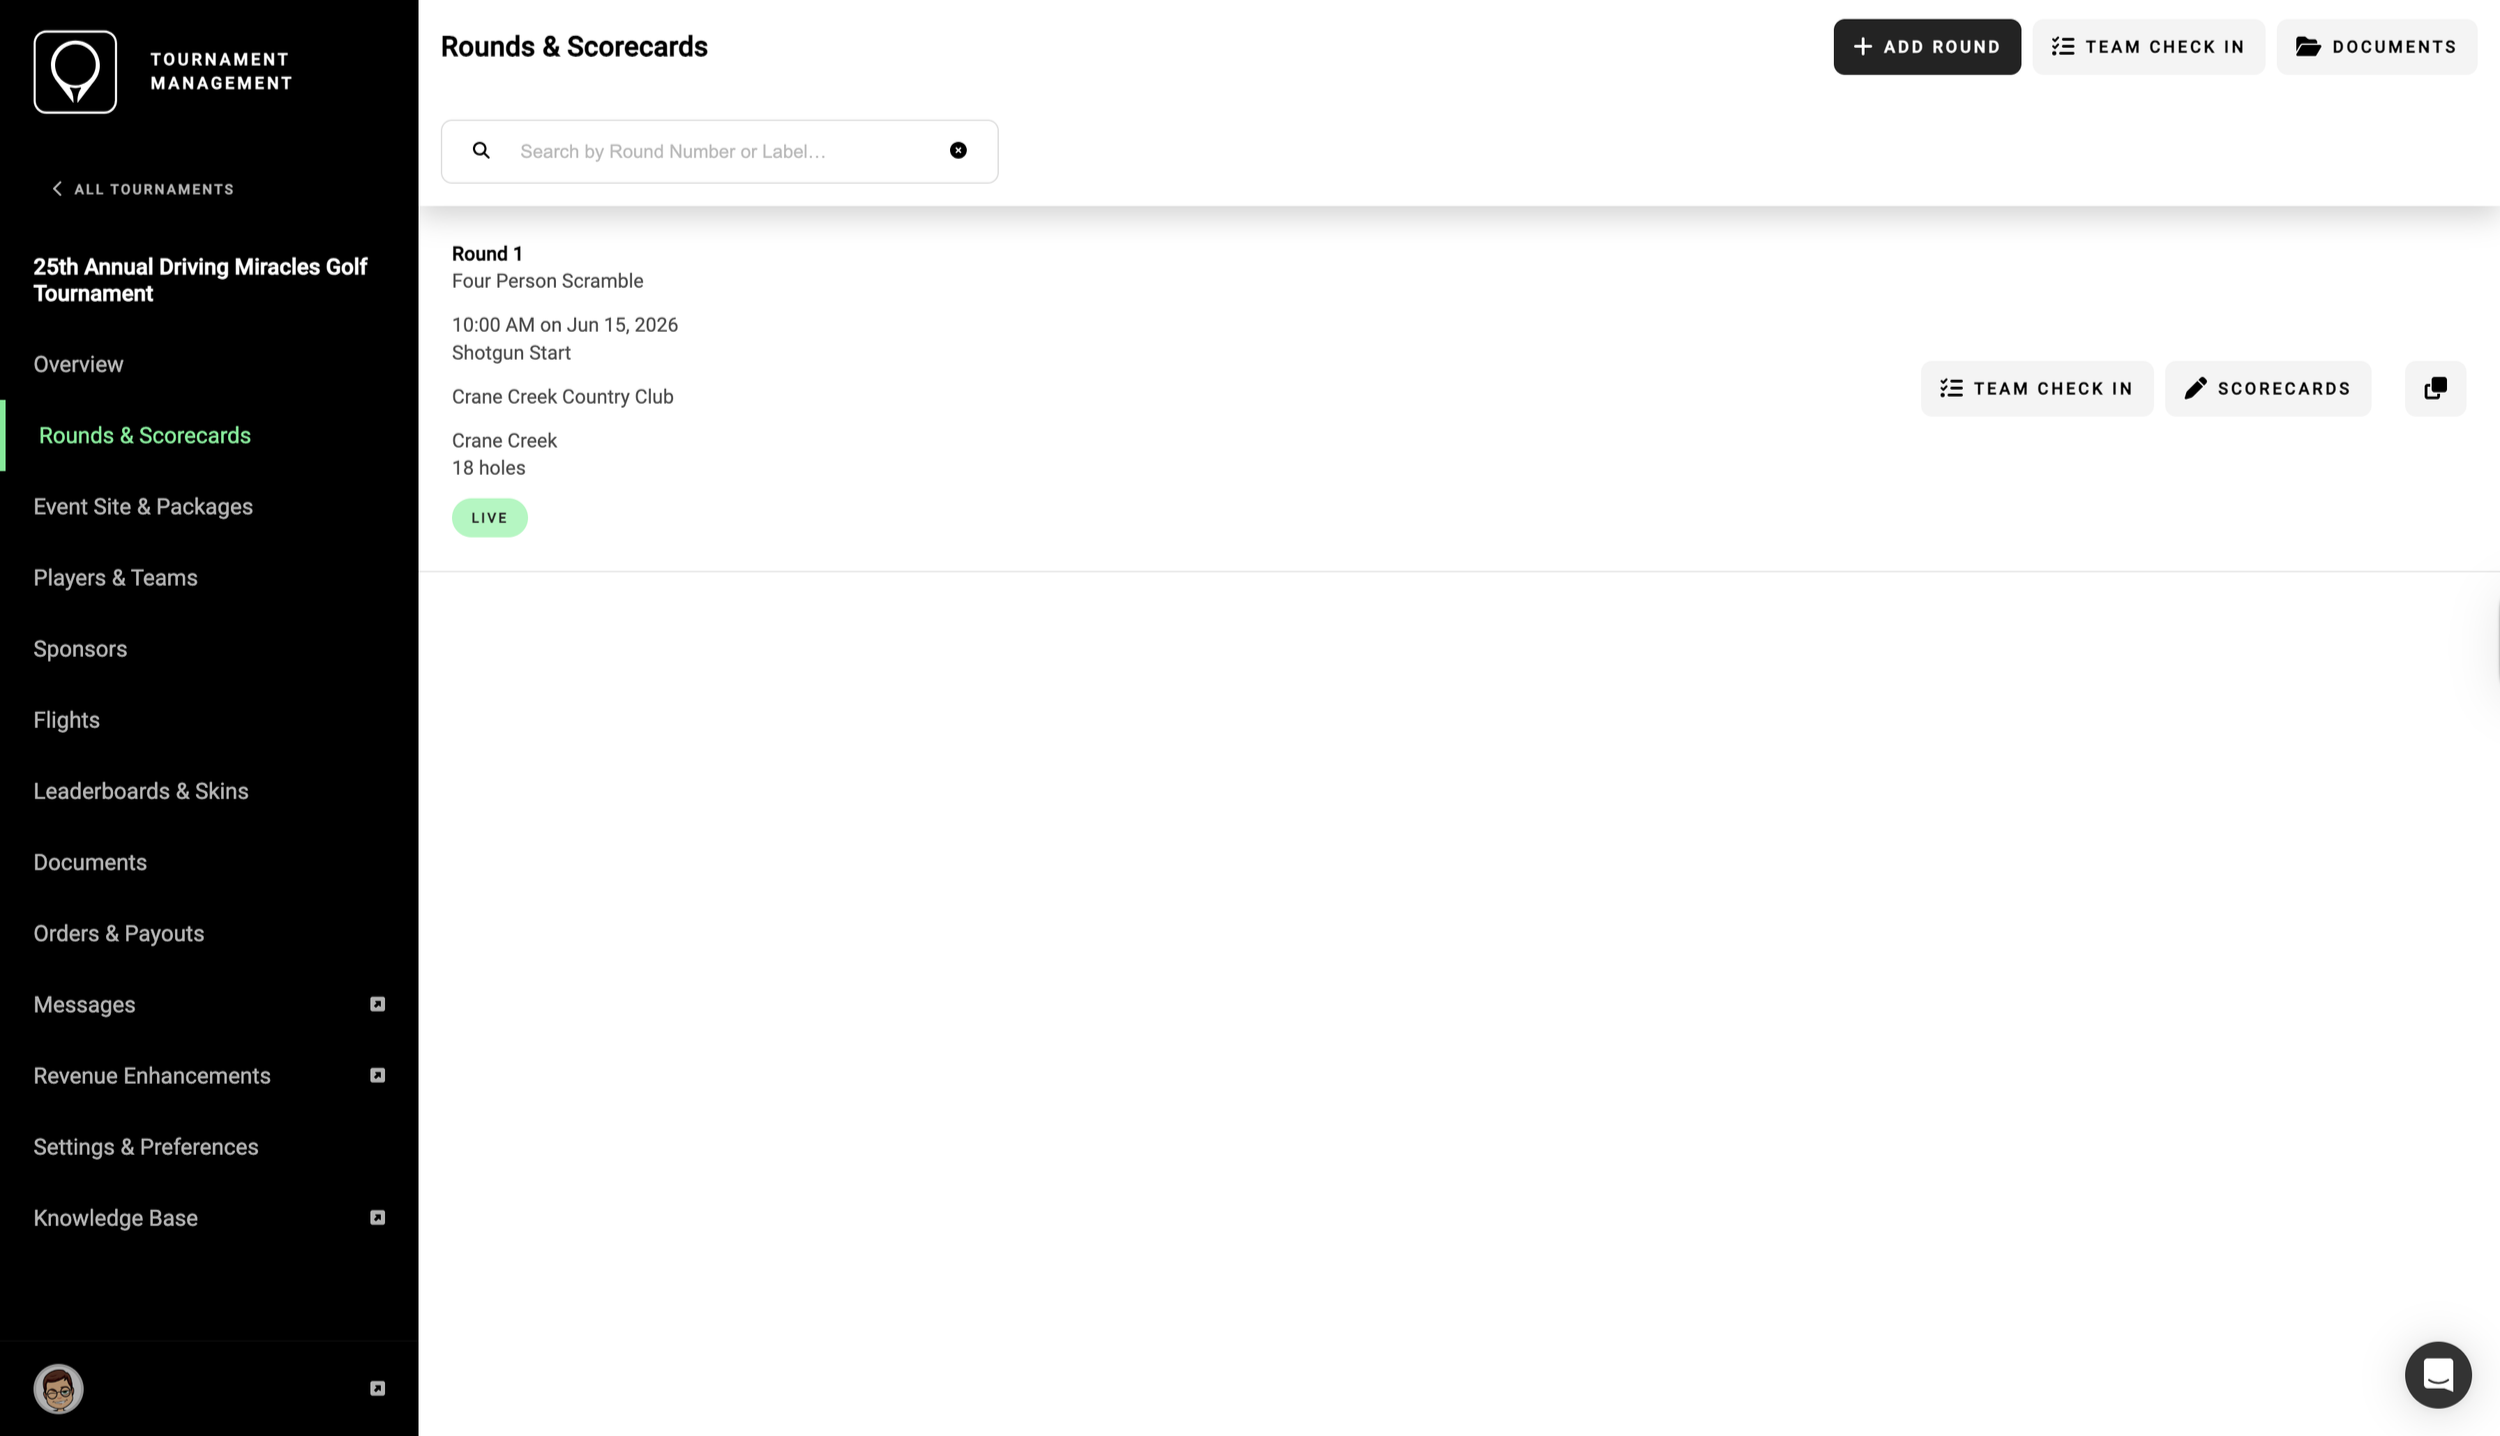Clear search using the X icon

click(957, 151)
